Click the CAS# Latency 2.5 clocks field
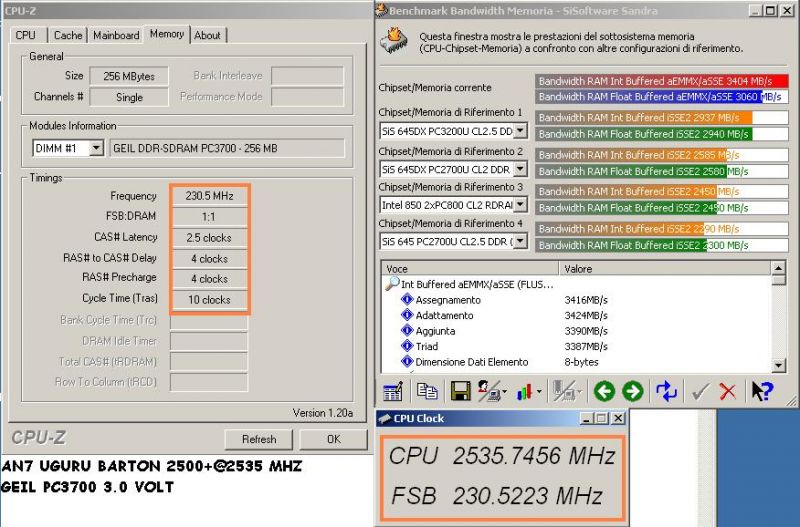This screenshot has width=800, height=527. click(x=209, y=238)
